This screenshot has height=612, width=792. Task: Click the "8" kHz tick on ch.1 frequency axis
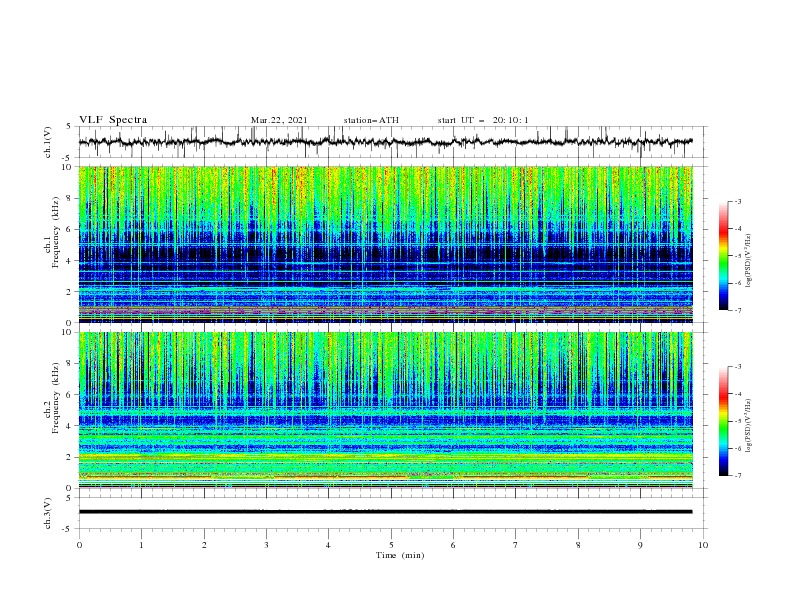pyautogui.click(x=70, y=198)
